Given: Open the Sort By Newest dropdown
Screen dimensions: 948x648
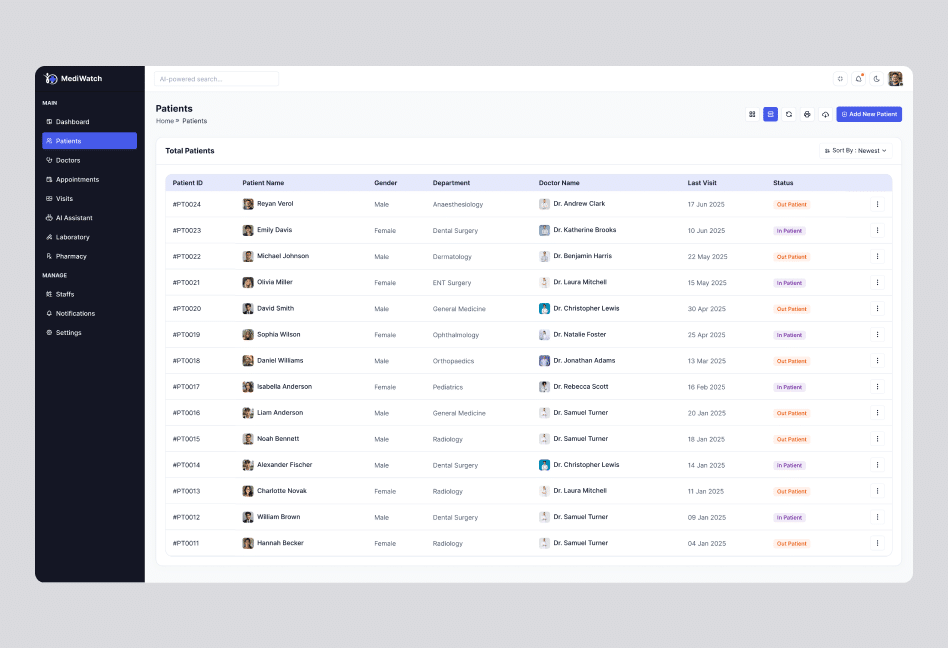Looking at the screenshot, I should (857, 150).
